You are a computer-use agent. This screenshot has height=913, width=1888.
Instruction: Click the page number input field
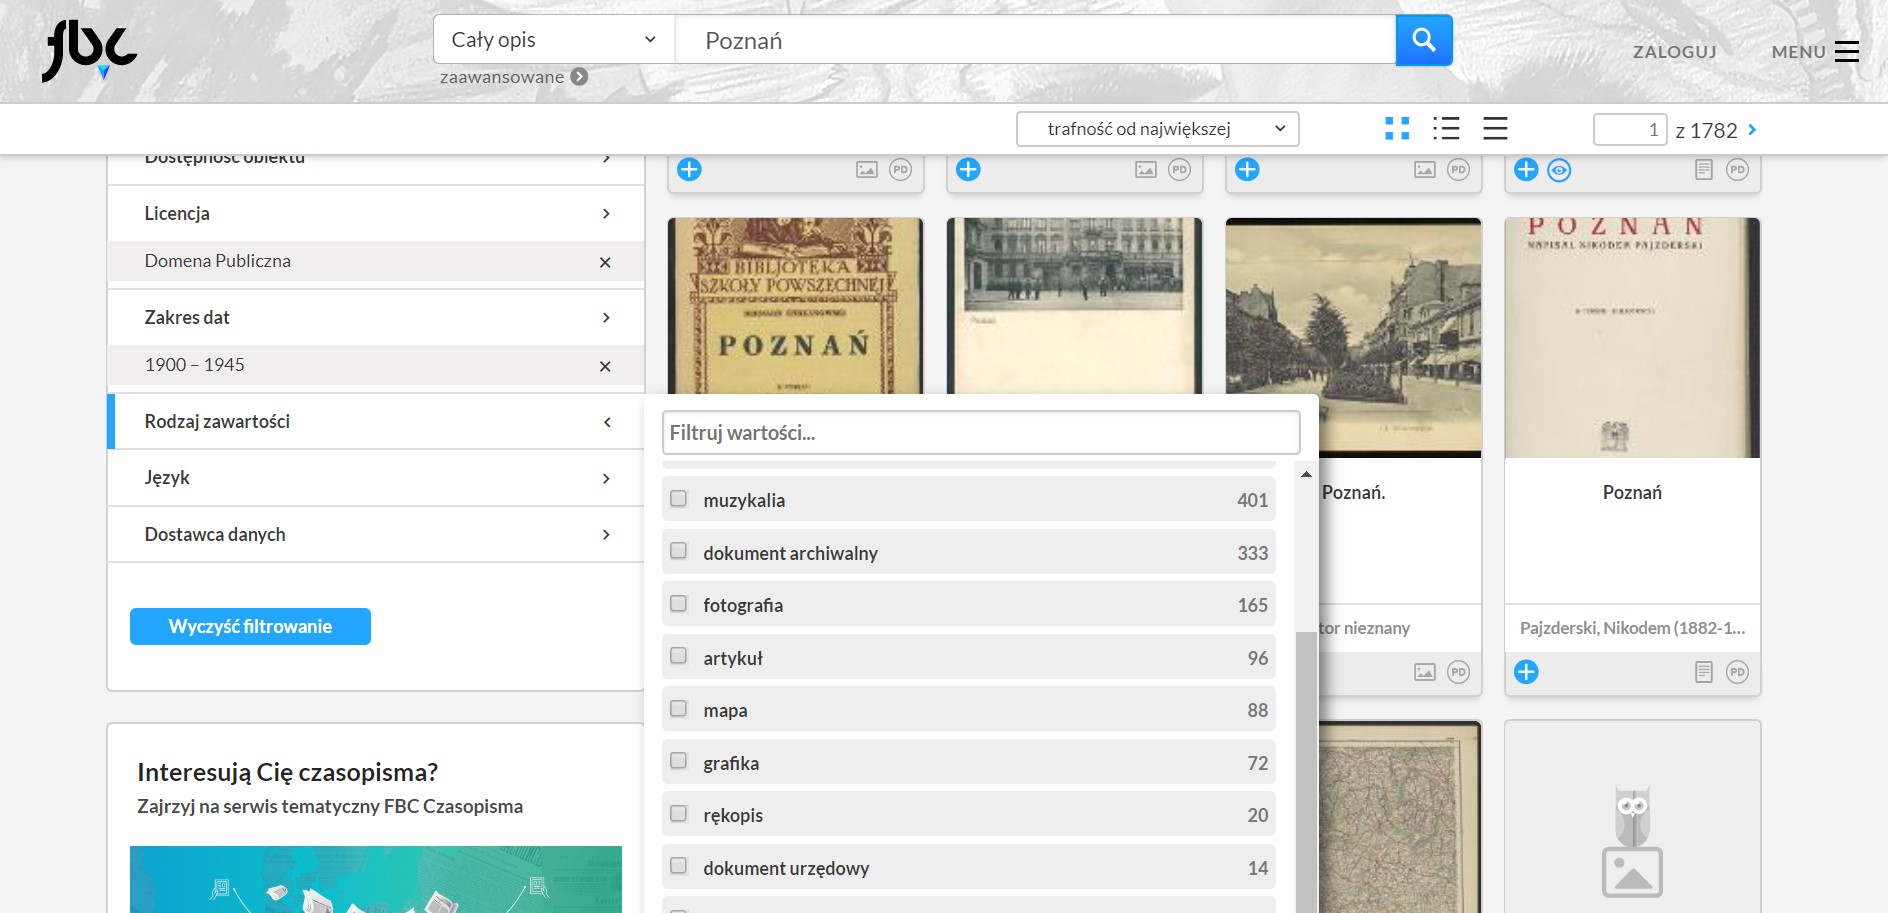coord(1630,130)
